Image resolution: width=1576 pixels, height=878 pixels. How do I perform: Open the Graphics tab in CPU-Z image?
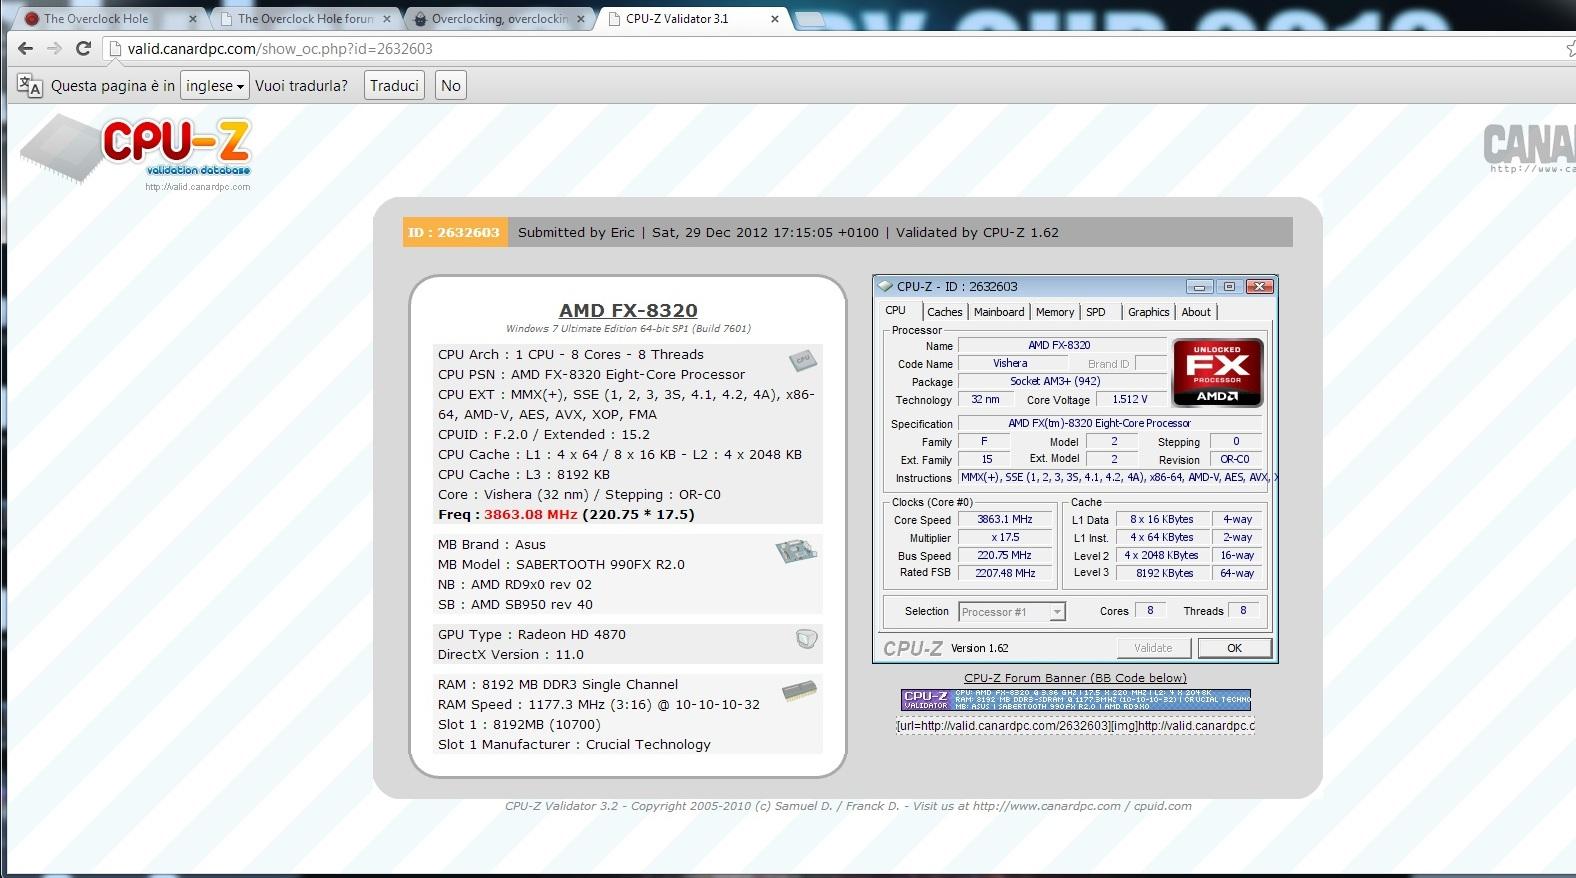(1148, 312)
